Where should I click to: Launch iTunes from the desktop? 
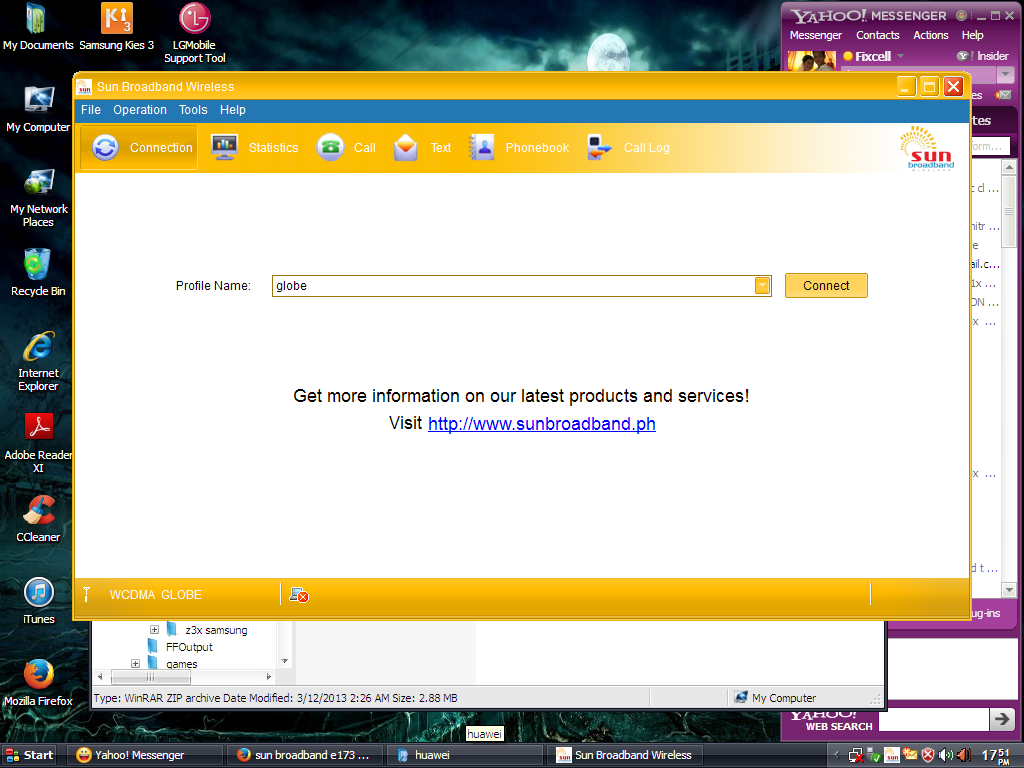pyautogui.click(x=38, y=594)
